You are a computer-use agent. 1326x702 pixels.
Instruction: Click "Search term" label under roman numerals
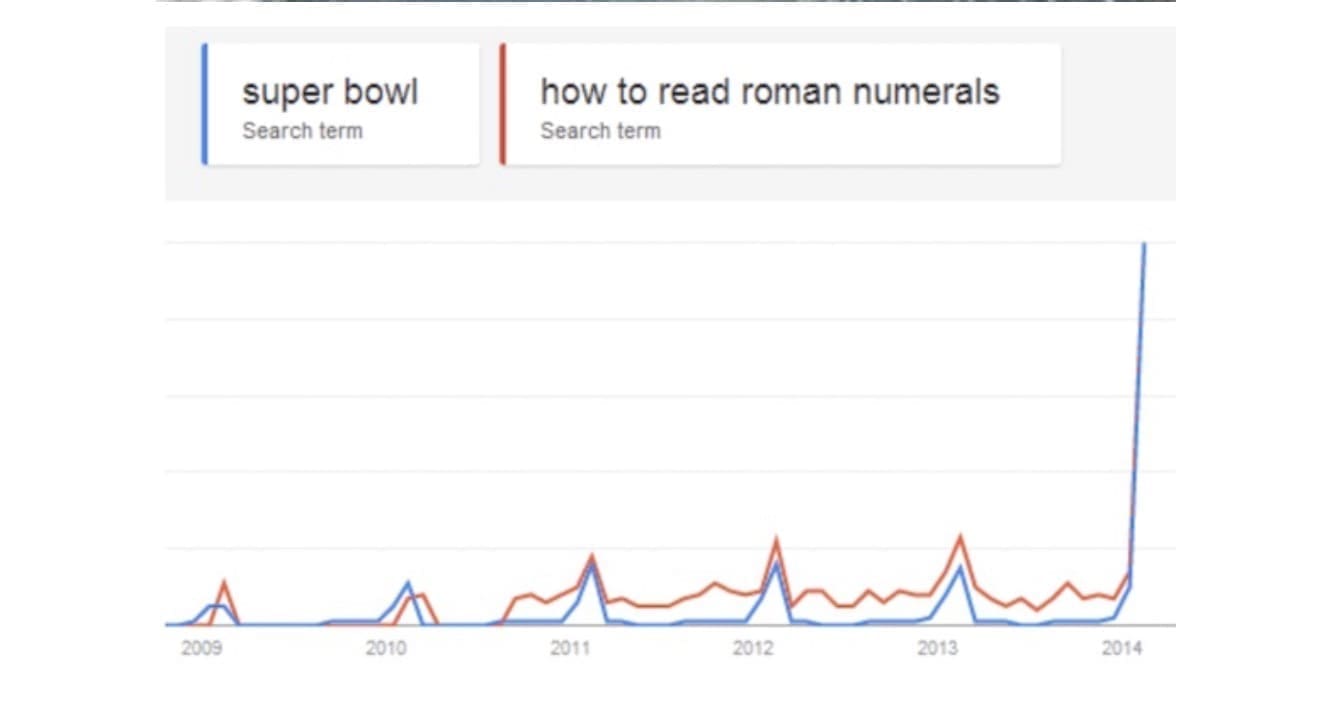click(x=600, y=131)
